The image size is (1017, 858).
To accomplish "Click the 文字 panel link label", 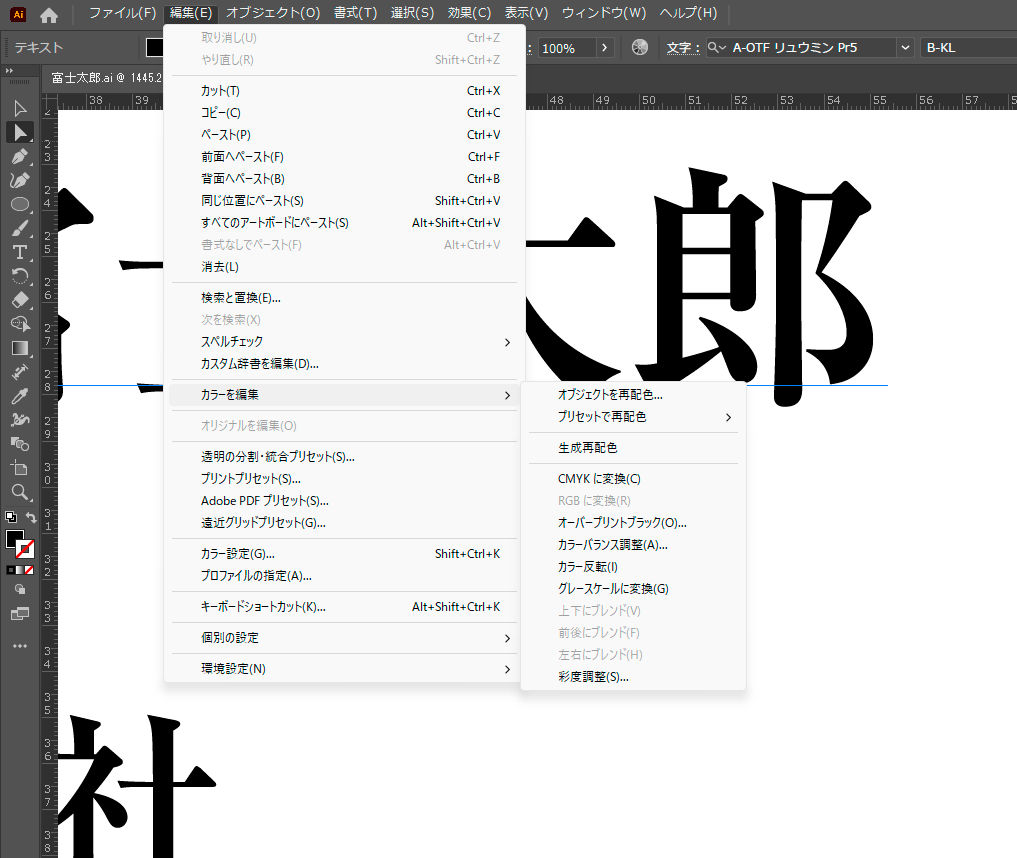I will click(683, 48).
